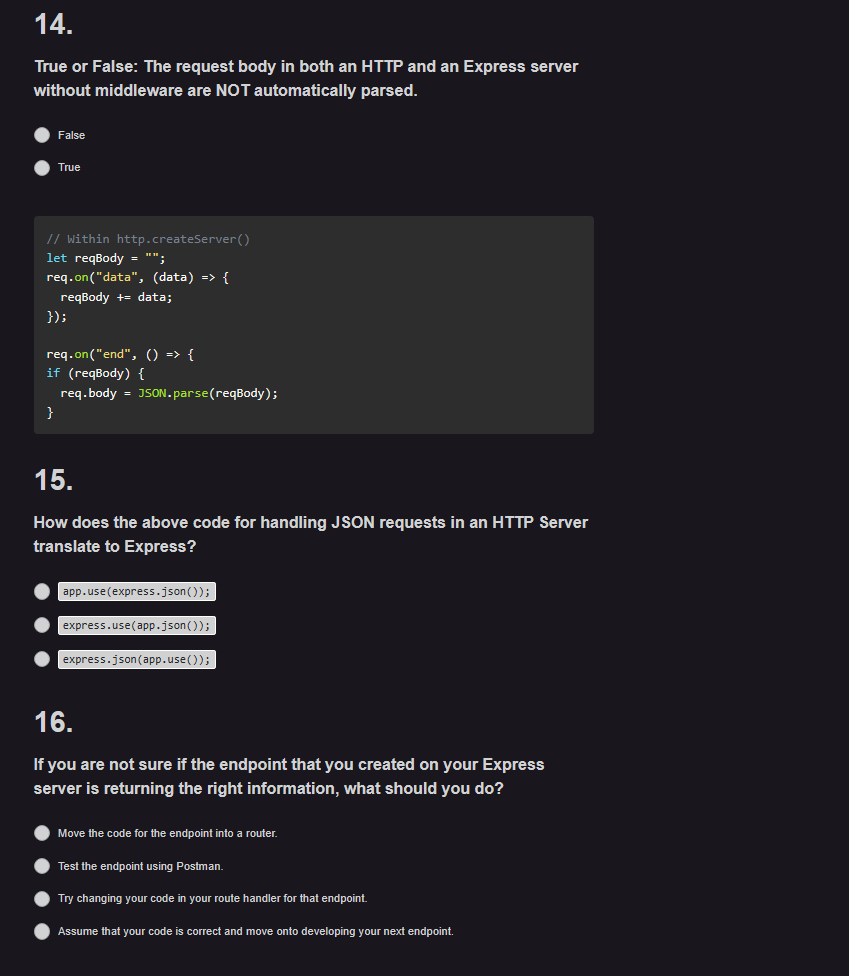Select the True option for question 14
Viewport: 849px width, 976px height.
tap(41, 167)
